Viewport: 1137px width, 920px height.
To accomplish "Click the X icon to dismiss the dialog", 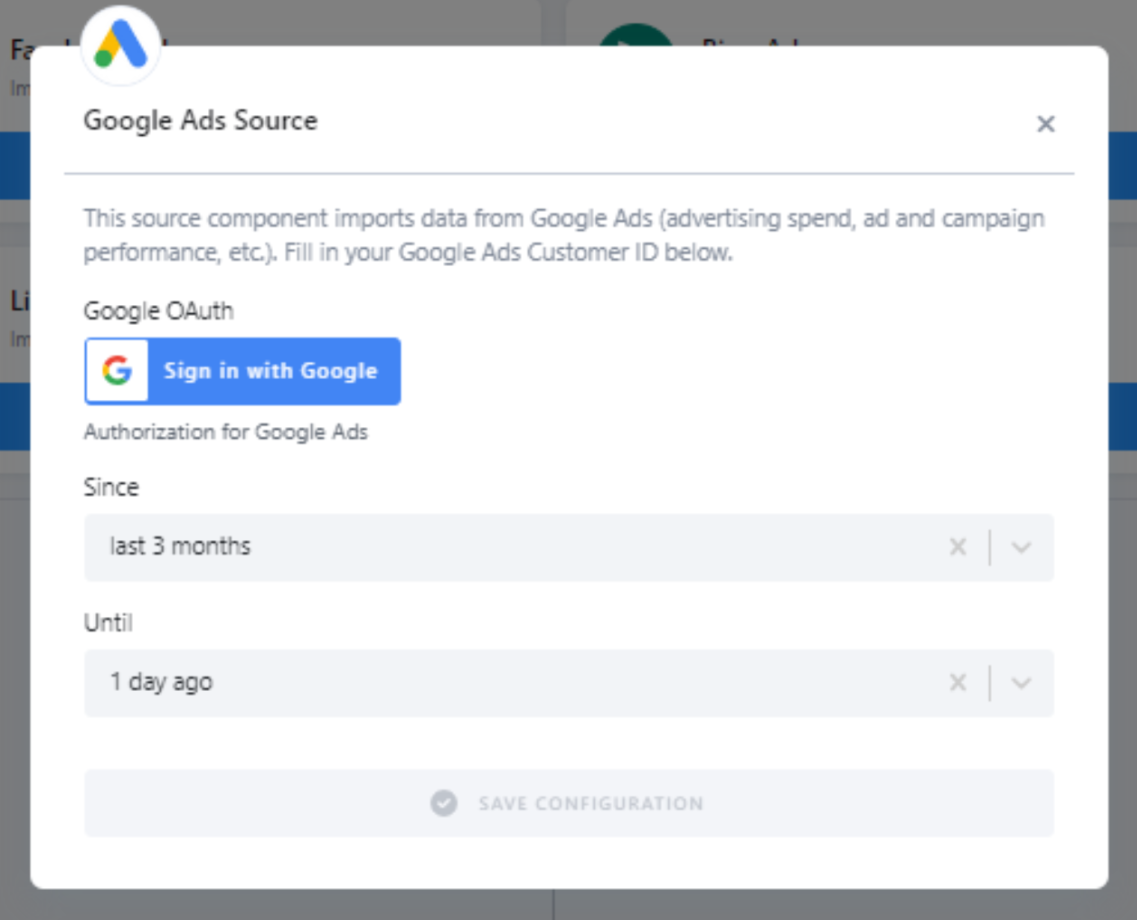I will [1046, 124].
